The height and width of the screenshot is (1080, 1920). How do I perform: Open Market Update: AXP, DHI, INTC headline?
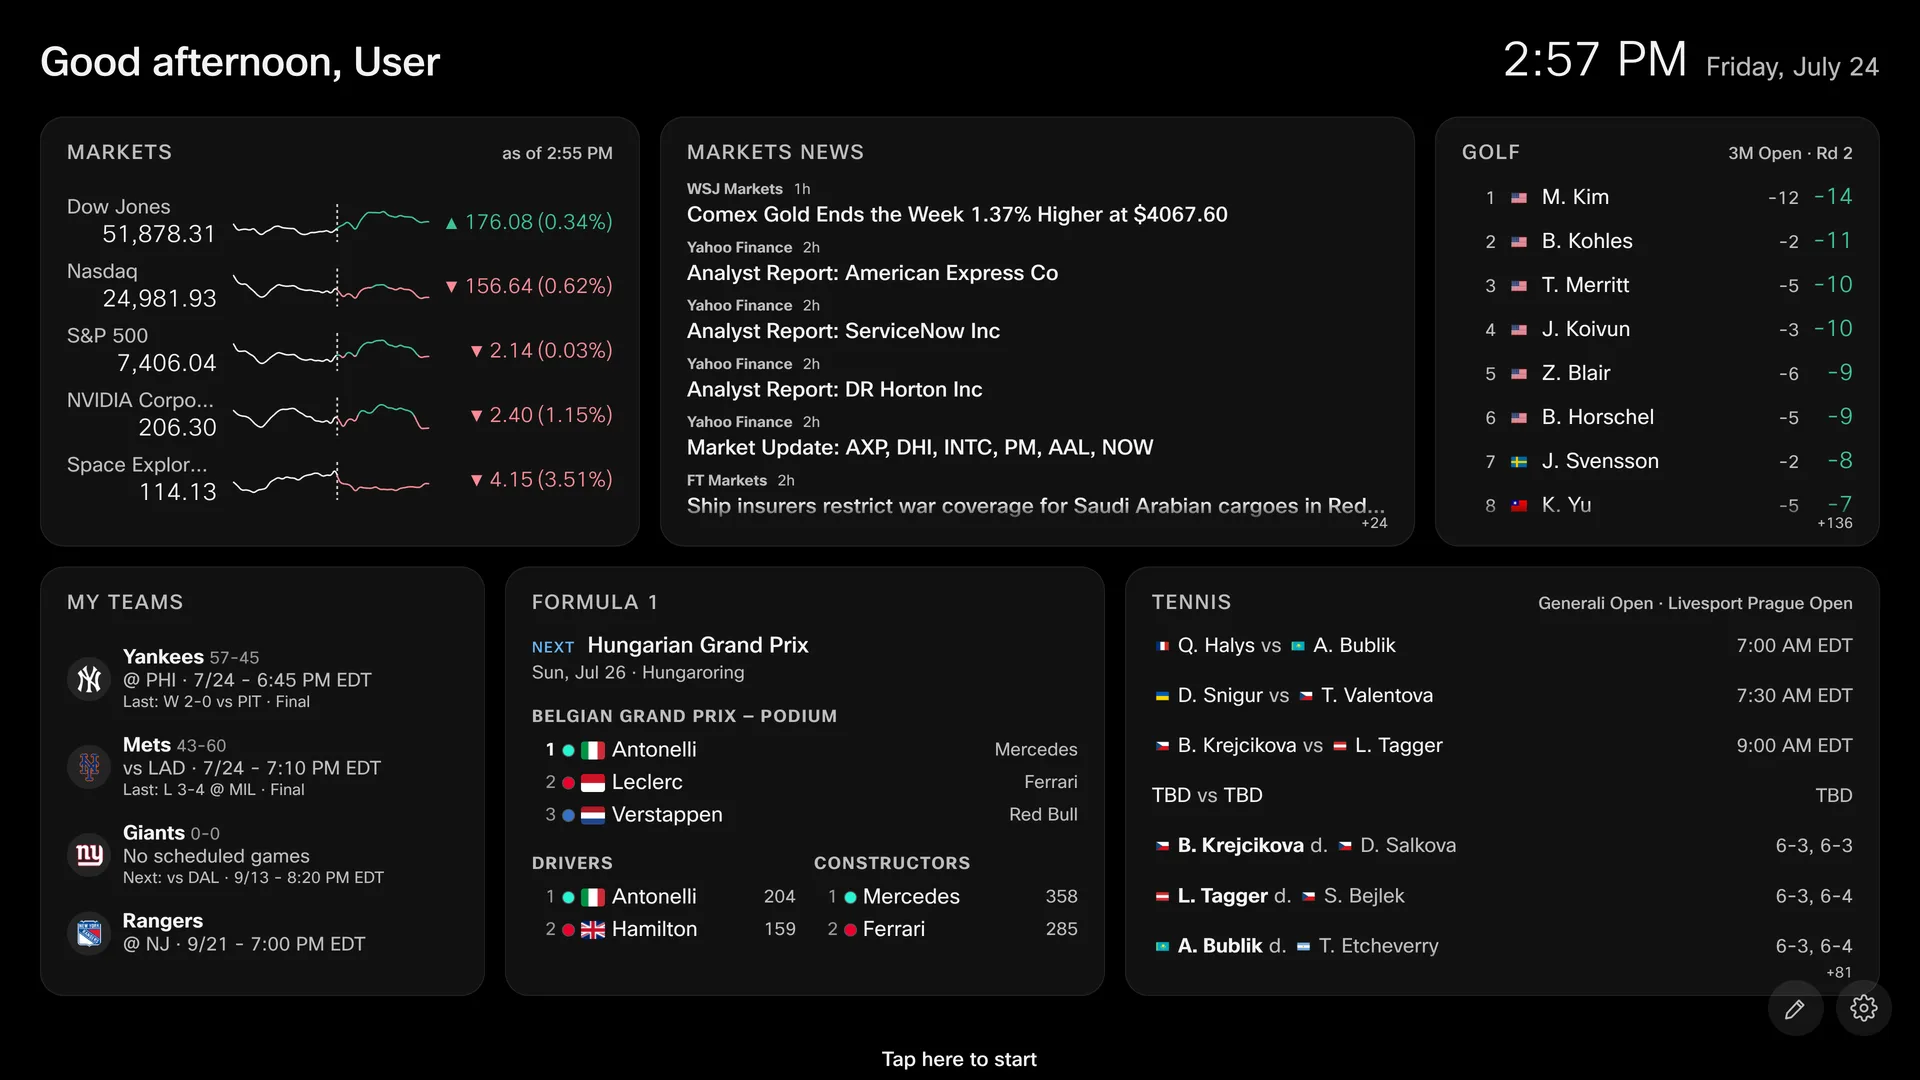click(920, 447)
